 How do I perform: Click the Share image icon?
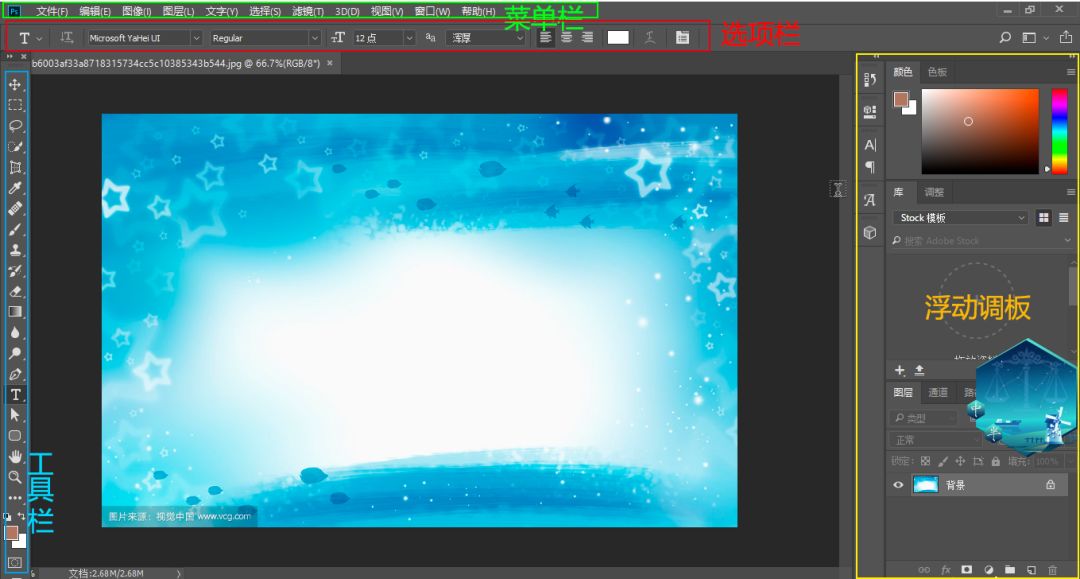[x=1066, y=38]
